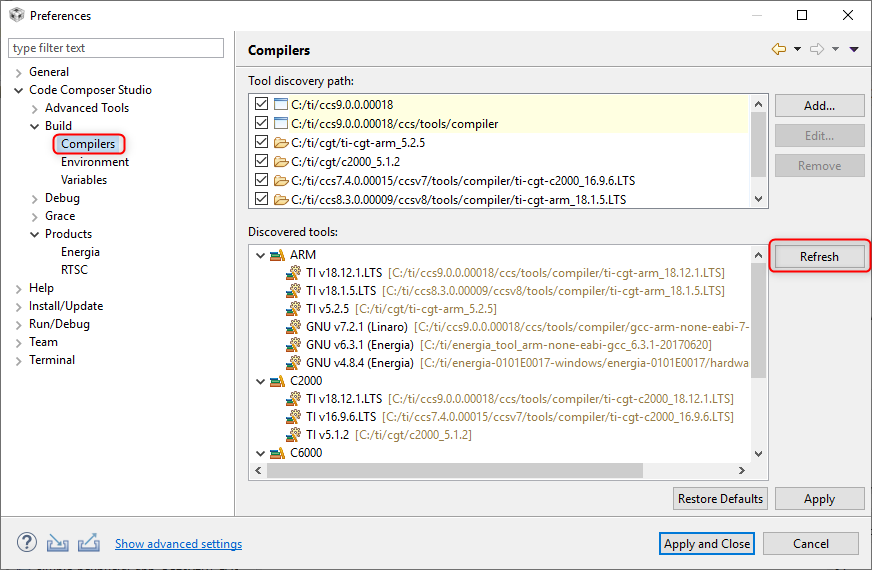Viewport: 872px width, 570px height.
Task: Expand the General tree node
Action: coord(18,72)
